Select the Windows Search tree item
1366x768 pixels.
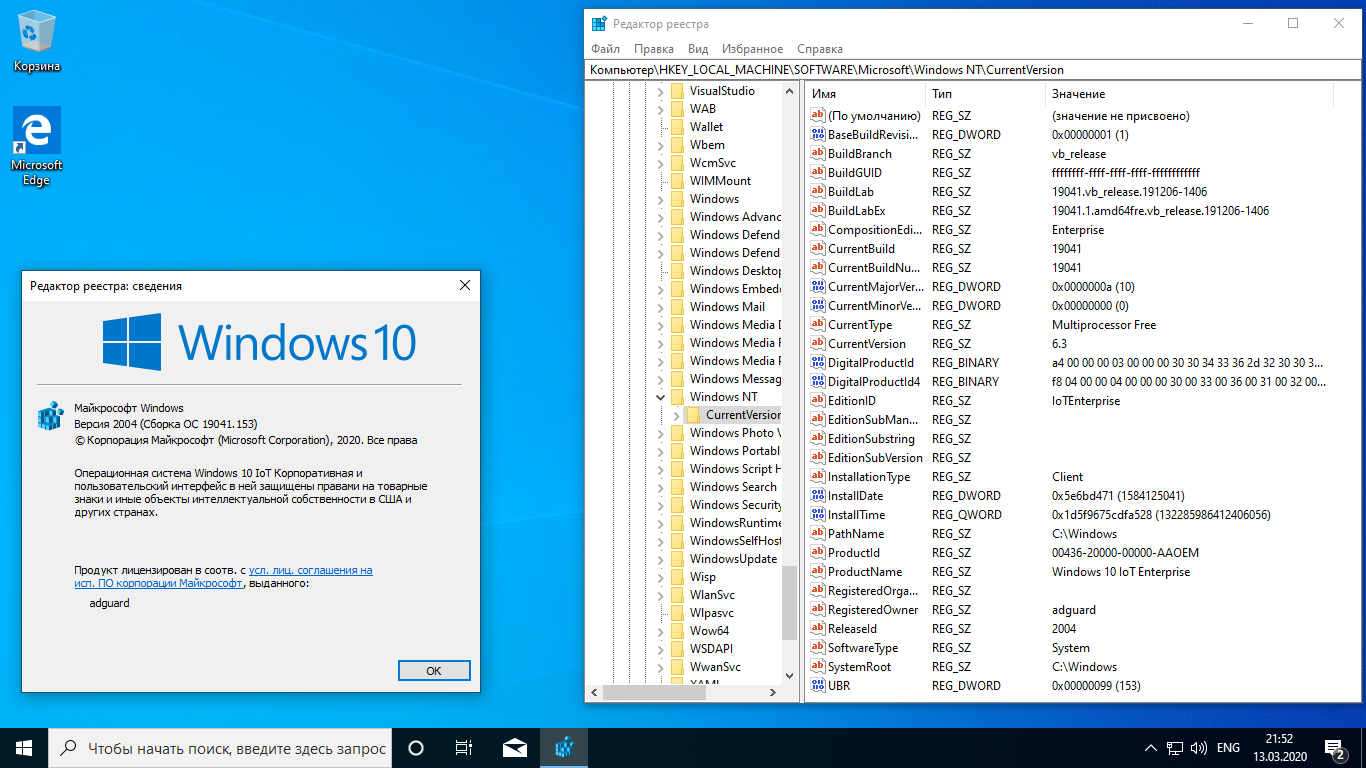click(x=733, y=487)
